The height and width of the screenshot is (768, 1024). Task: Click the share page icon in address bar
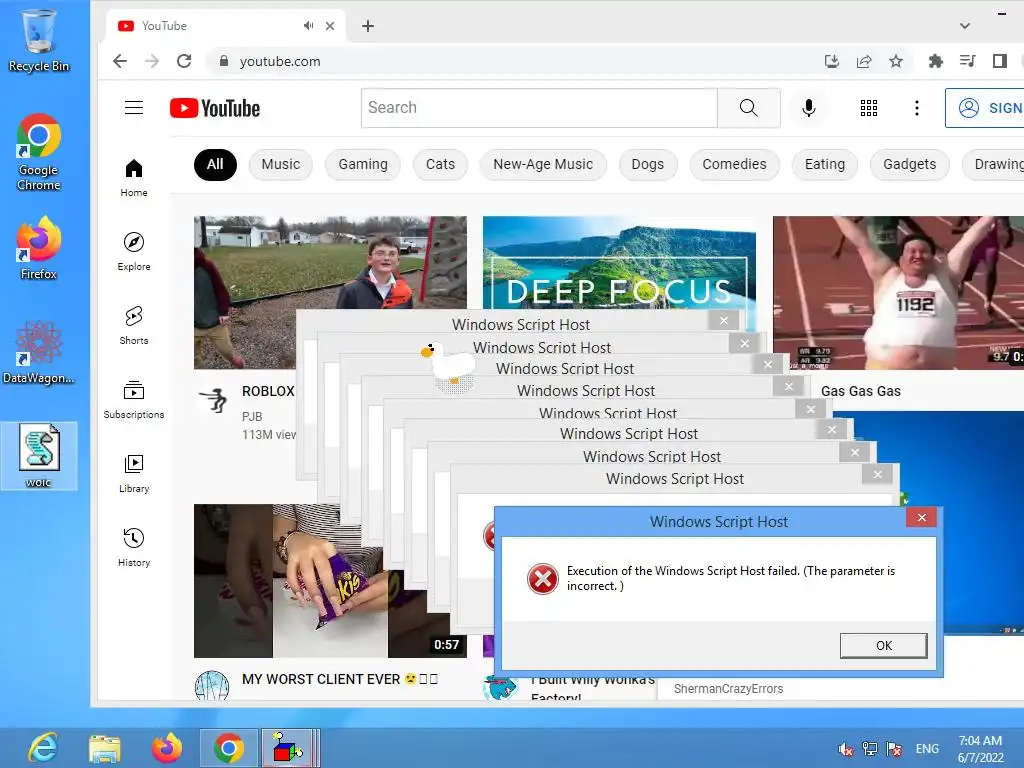[863, 61]
